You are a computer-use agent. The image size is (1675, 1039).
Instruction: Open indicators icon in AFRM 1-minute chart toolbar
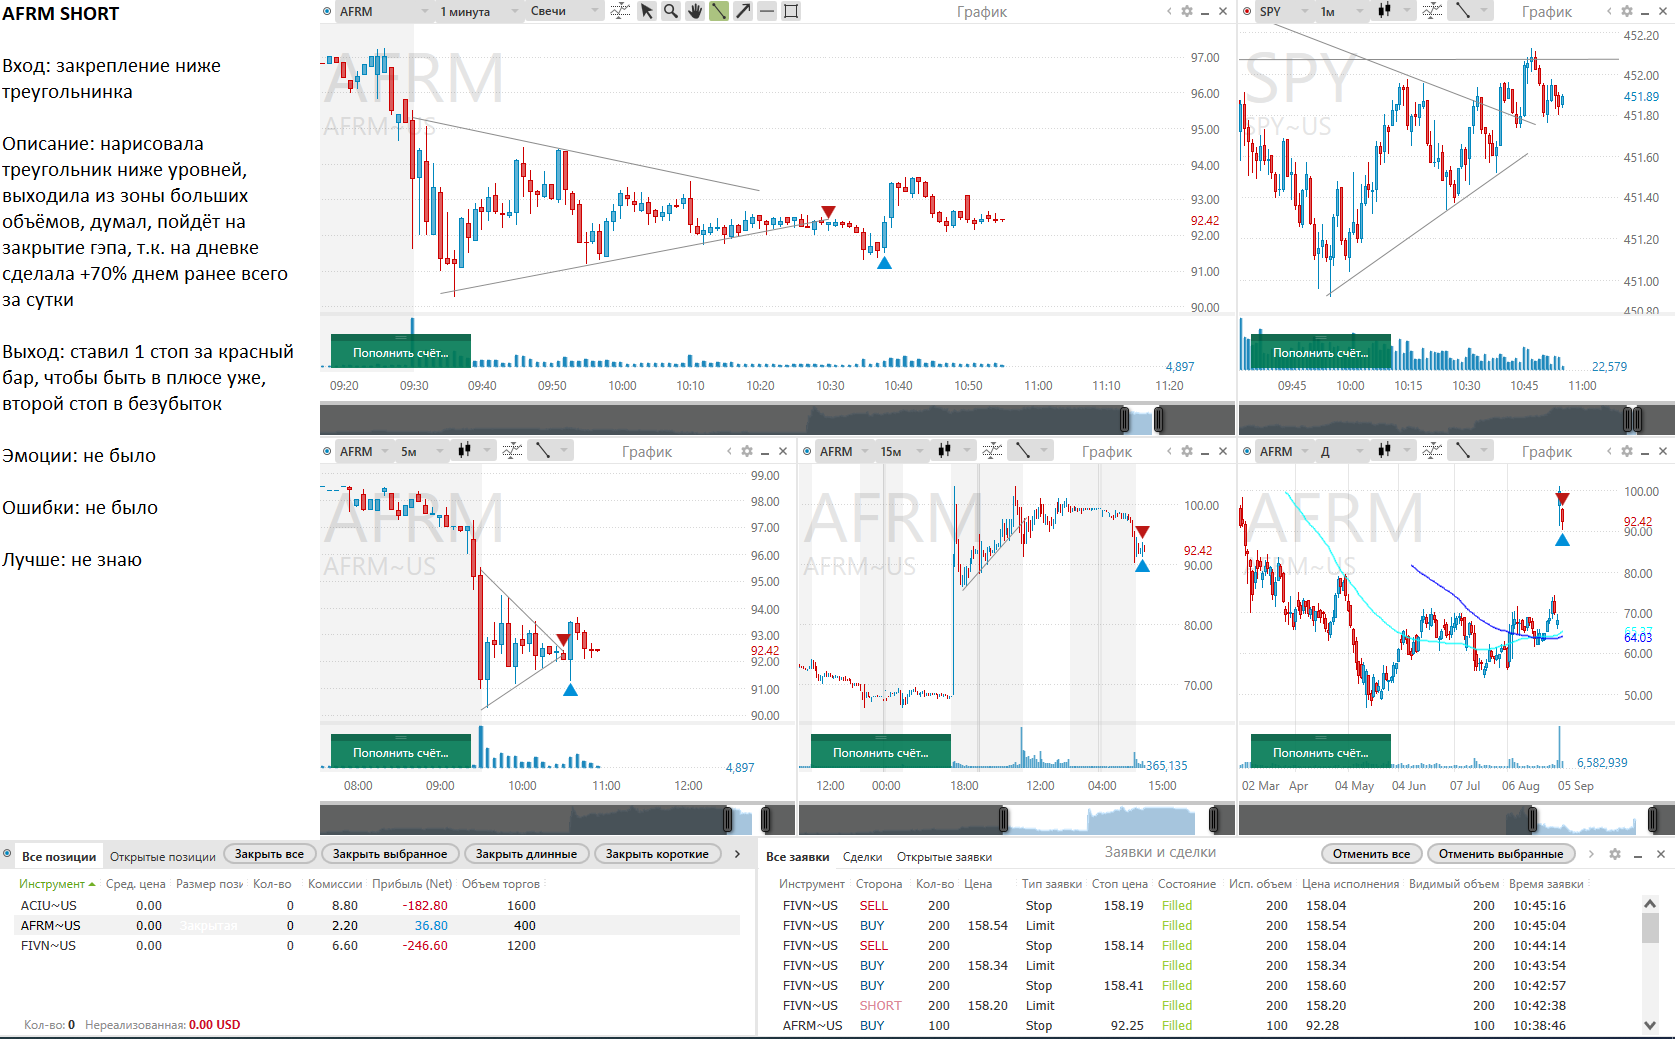click(x=620, y=11)
